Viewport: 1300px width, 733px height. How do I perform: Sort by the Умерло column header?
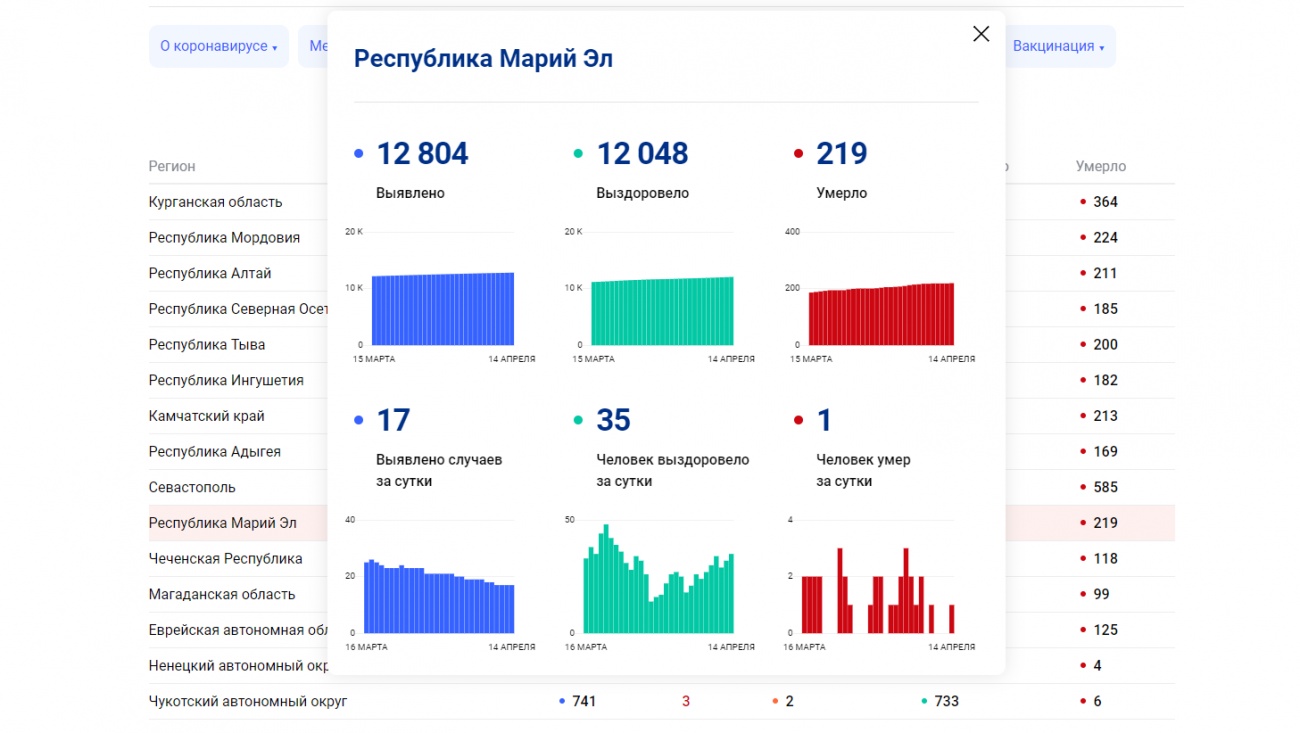[x=1100, y=167]
